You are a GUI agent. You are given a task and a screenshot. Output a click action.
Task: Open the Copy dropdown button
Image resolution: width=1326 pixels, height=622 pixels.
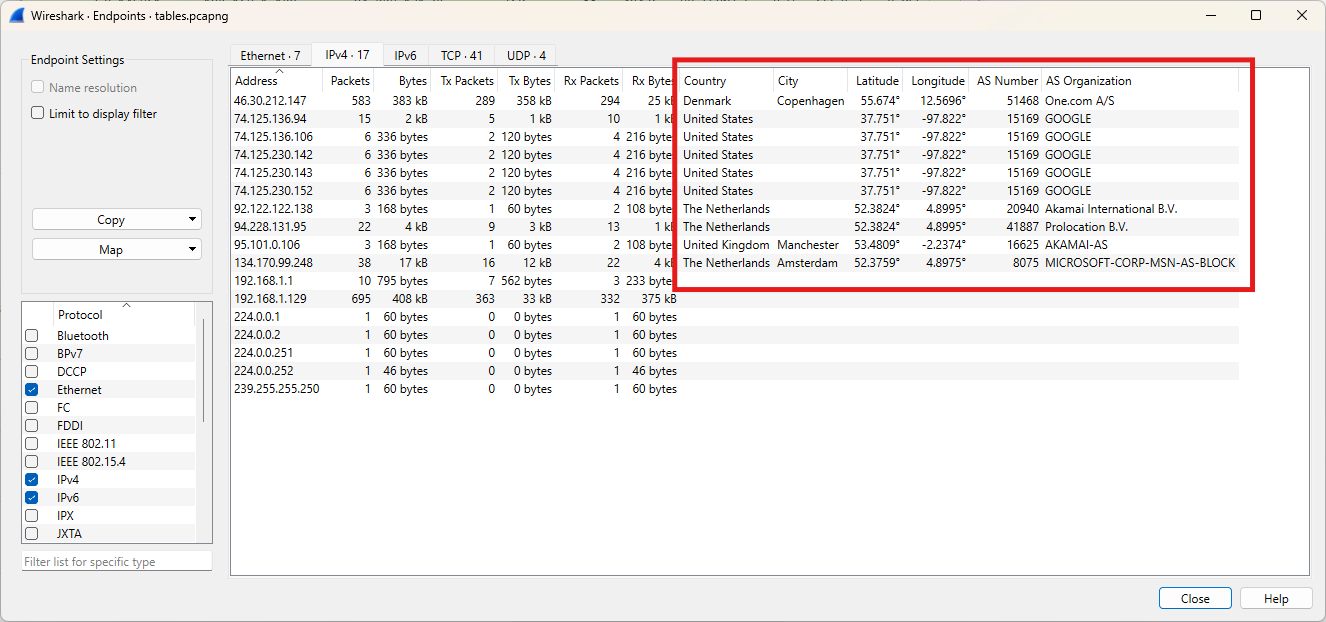click(x=117, y=220)
